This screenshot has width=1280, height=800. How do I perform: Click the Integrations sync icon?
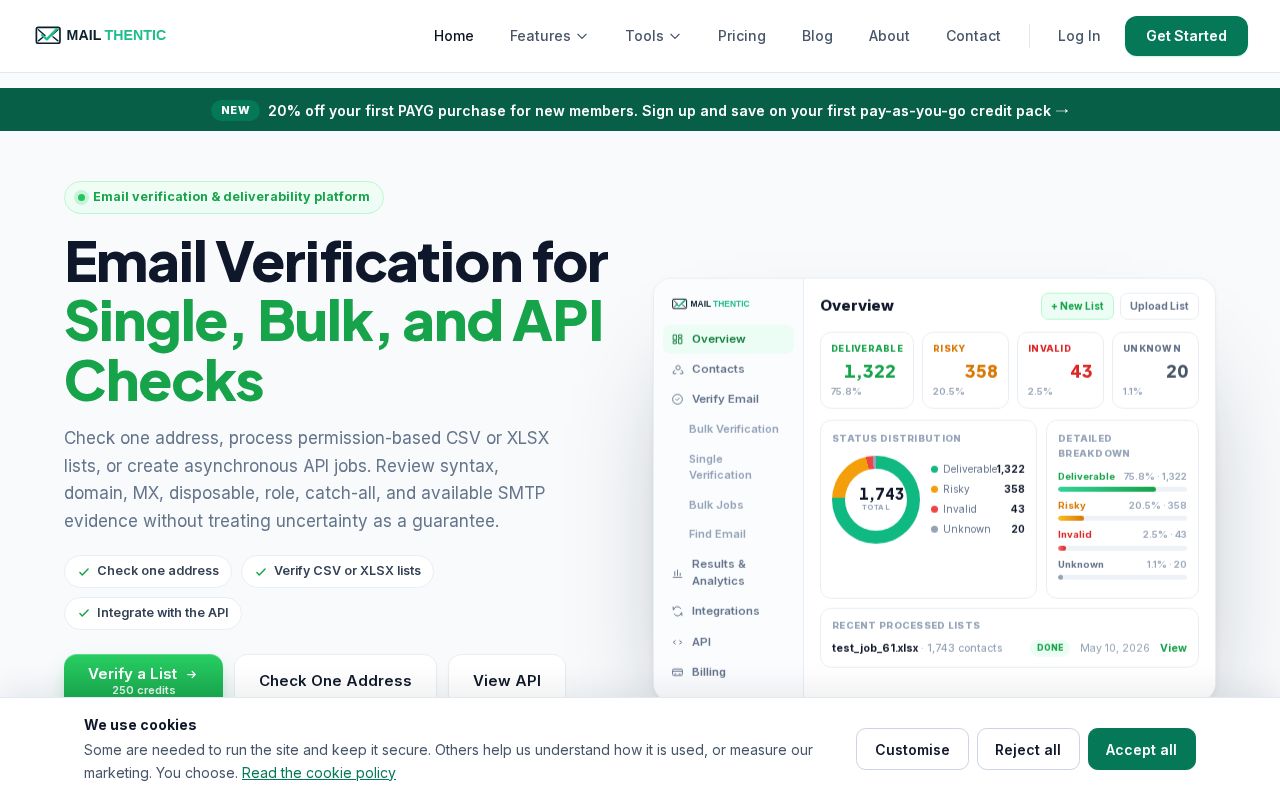(677, 611)
